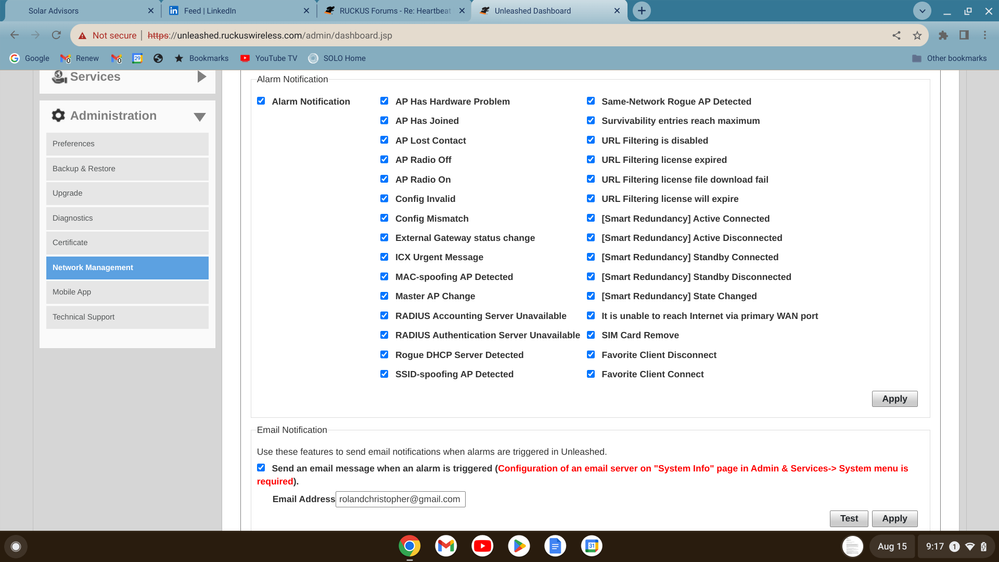Screen dimensions: 999x562
Task: Launch Gmail from the shelf
Action: [x=446, y=546]
